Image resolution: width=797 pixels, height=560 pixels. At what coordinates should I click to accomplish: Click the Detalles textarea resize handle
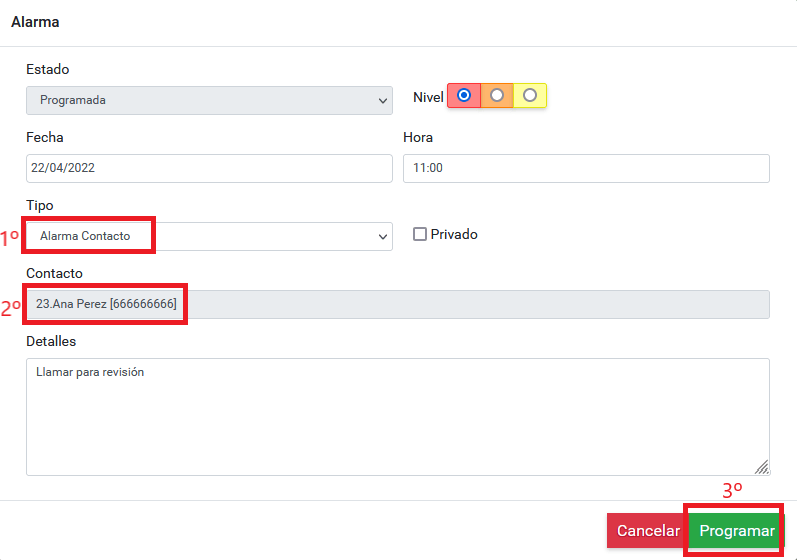pos(762,468)
